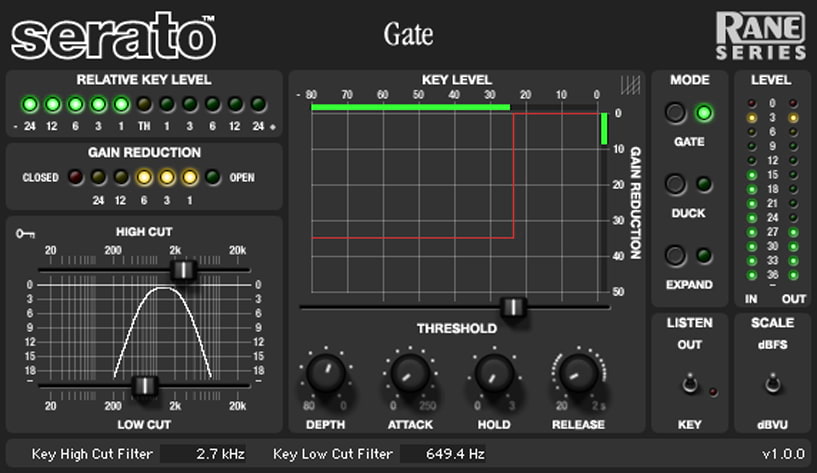
Task: Enable Duck mode button
Action: tap(675, 184)
